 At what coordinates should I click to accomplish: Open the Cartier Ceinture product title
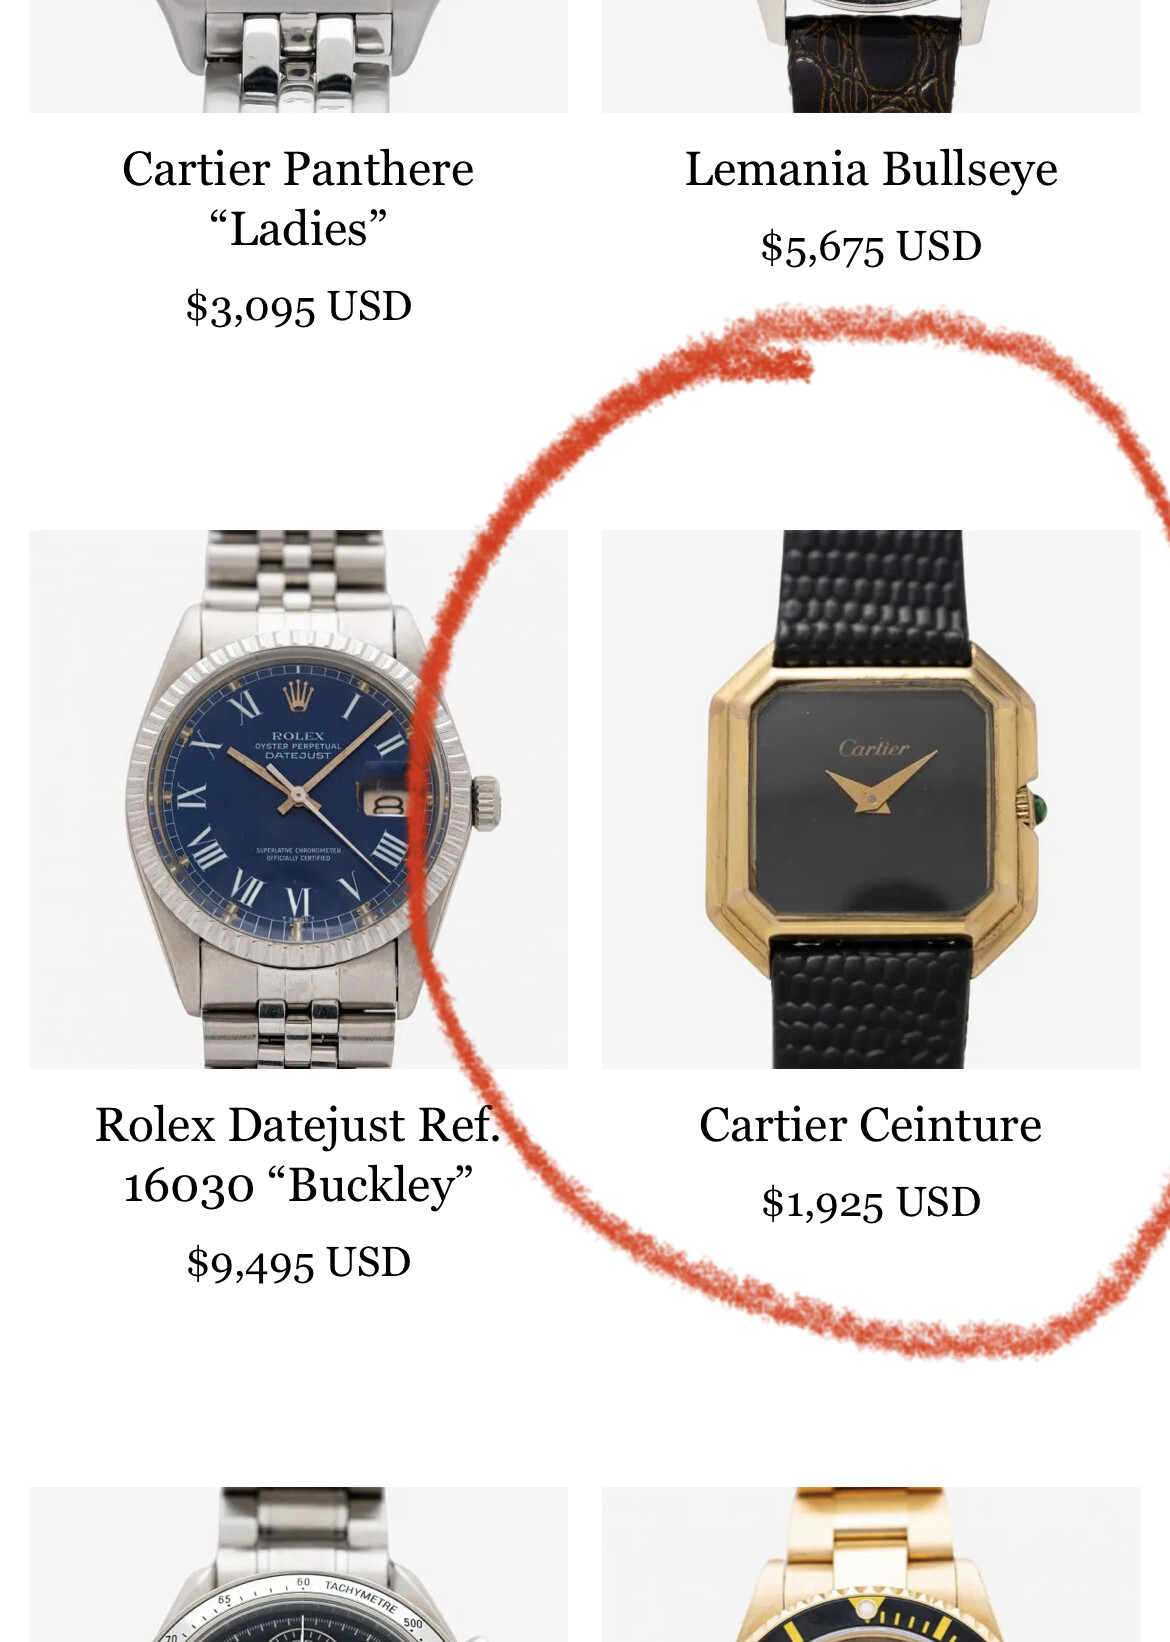tap(871, 1124)
